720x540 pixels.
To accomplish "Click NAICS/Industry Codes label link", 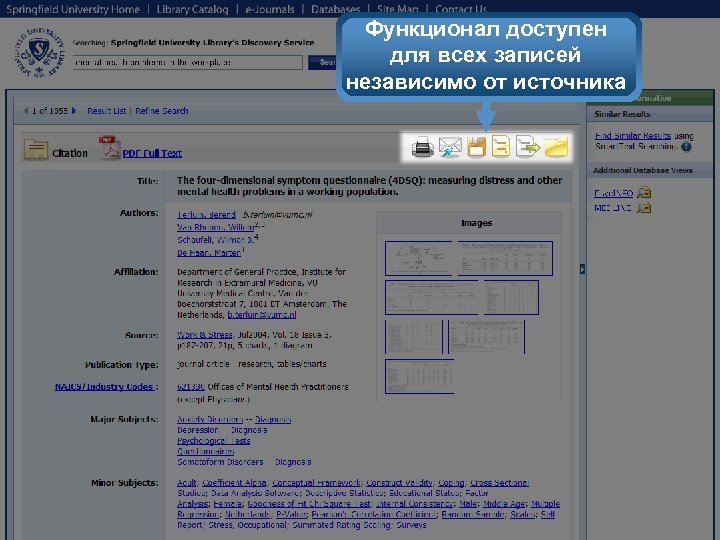I will click(x=104, y=387).
